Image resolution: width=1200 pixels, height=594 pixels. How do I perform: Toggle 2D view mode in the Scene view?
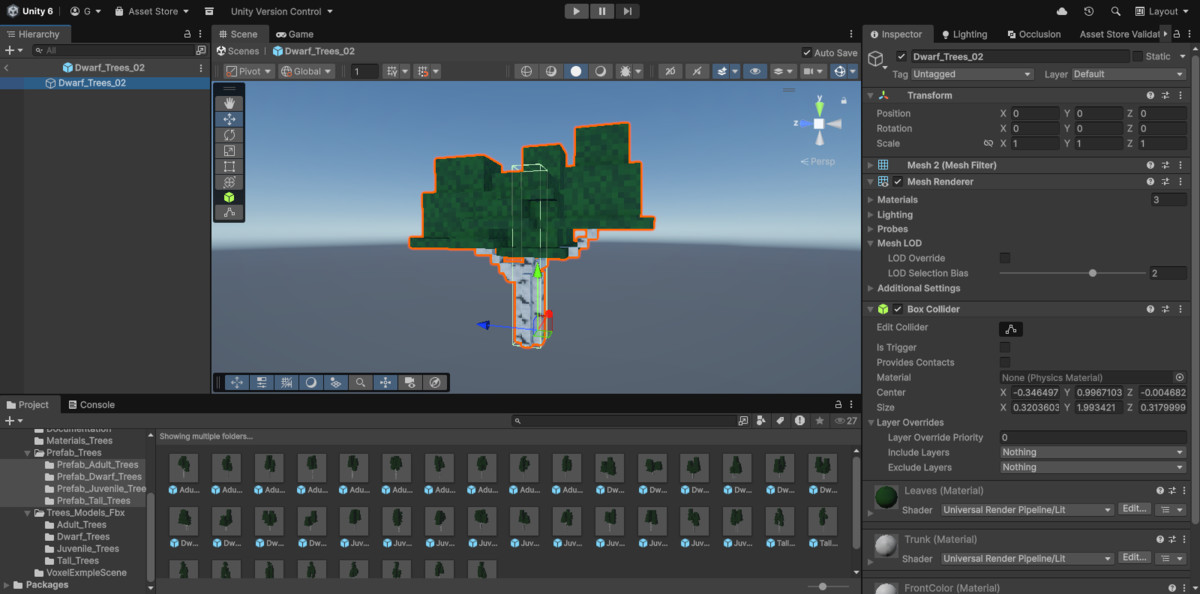click(x=527, y=70)
